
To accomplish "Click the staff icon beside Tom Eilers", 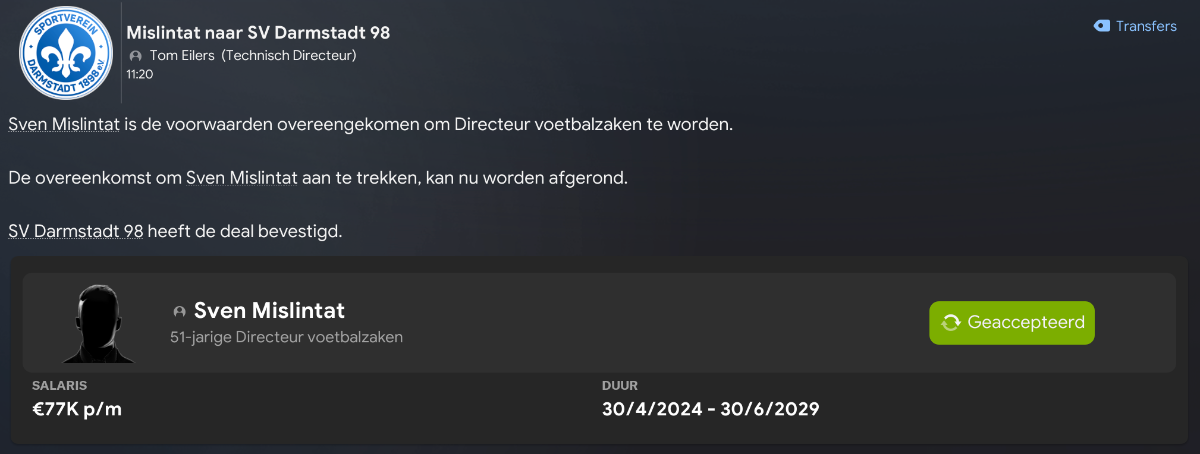I will [x=135, y=56].
